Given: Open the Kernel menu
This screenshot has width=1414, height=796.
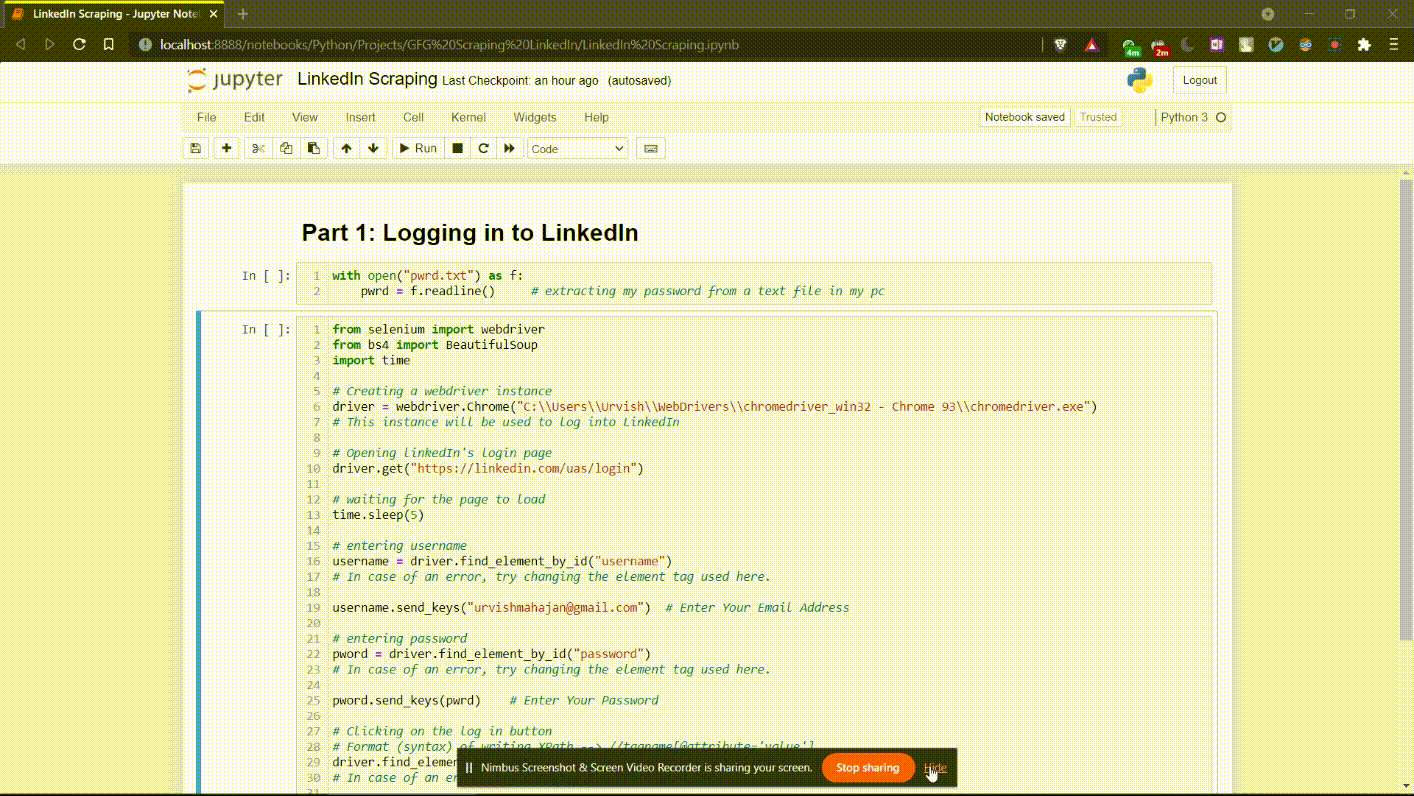Looking at the screenshot, I should [469, 117].
